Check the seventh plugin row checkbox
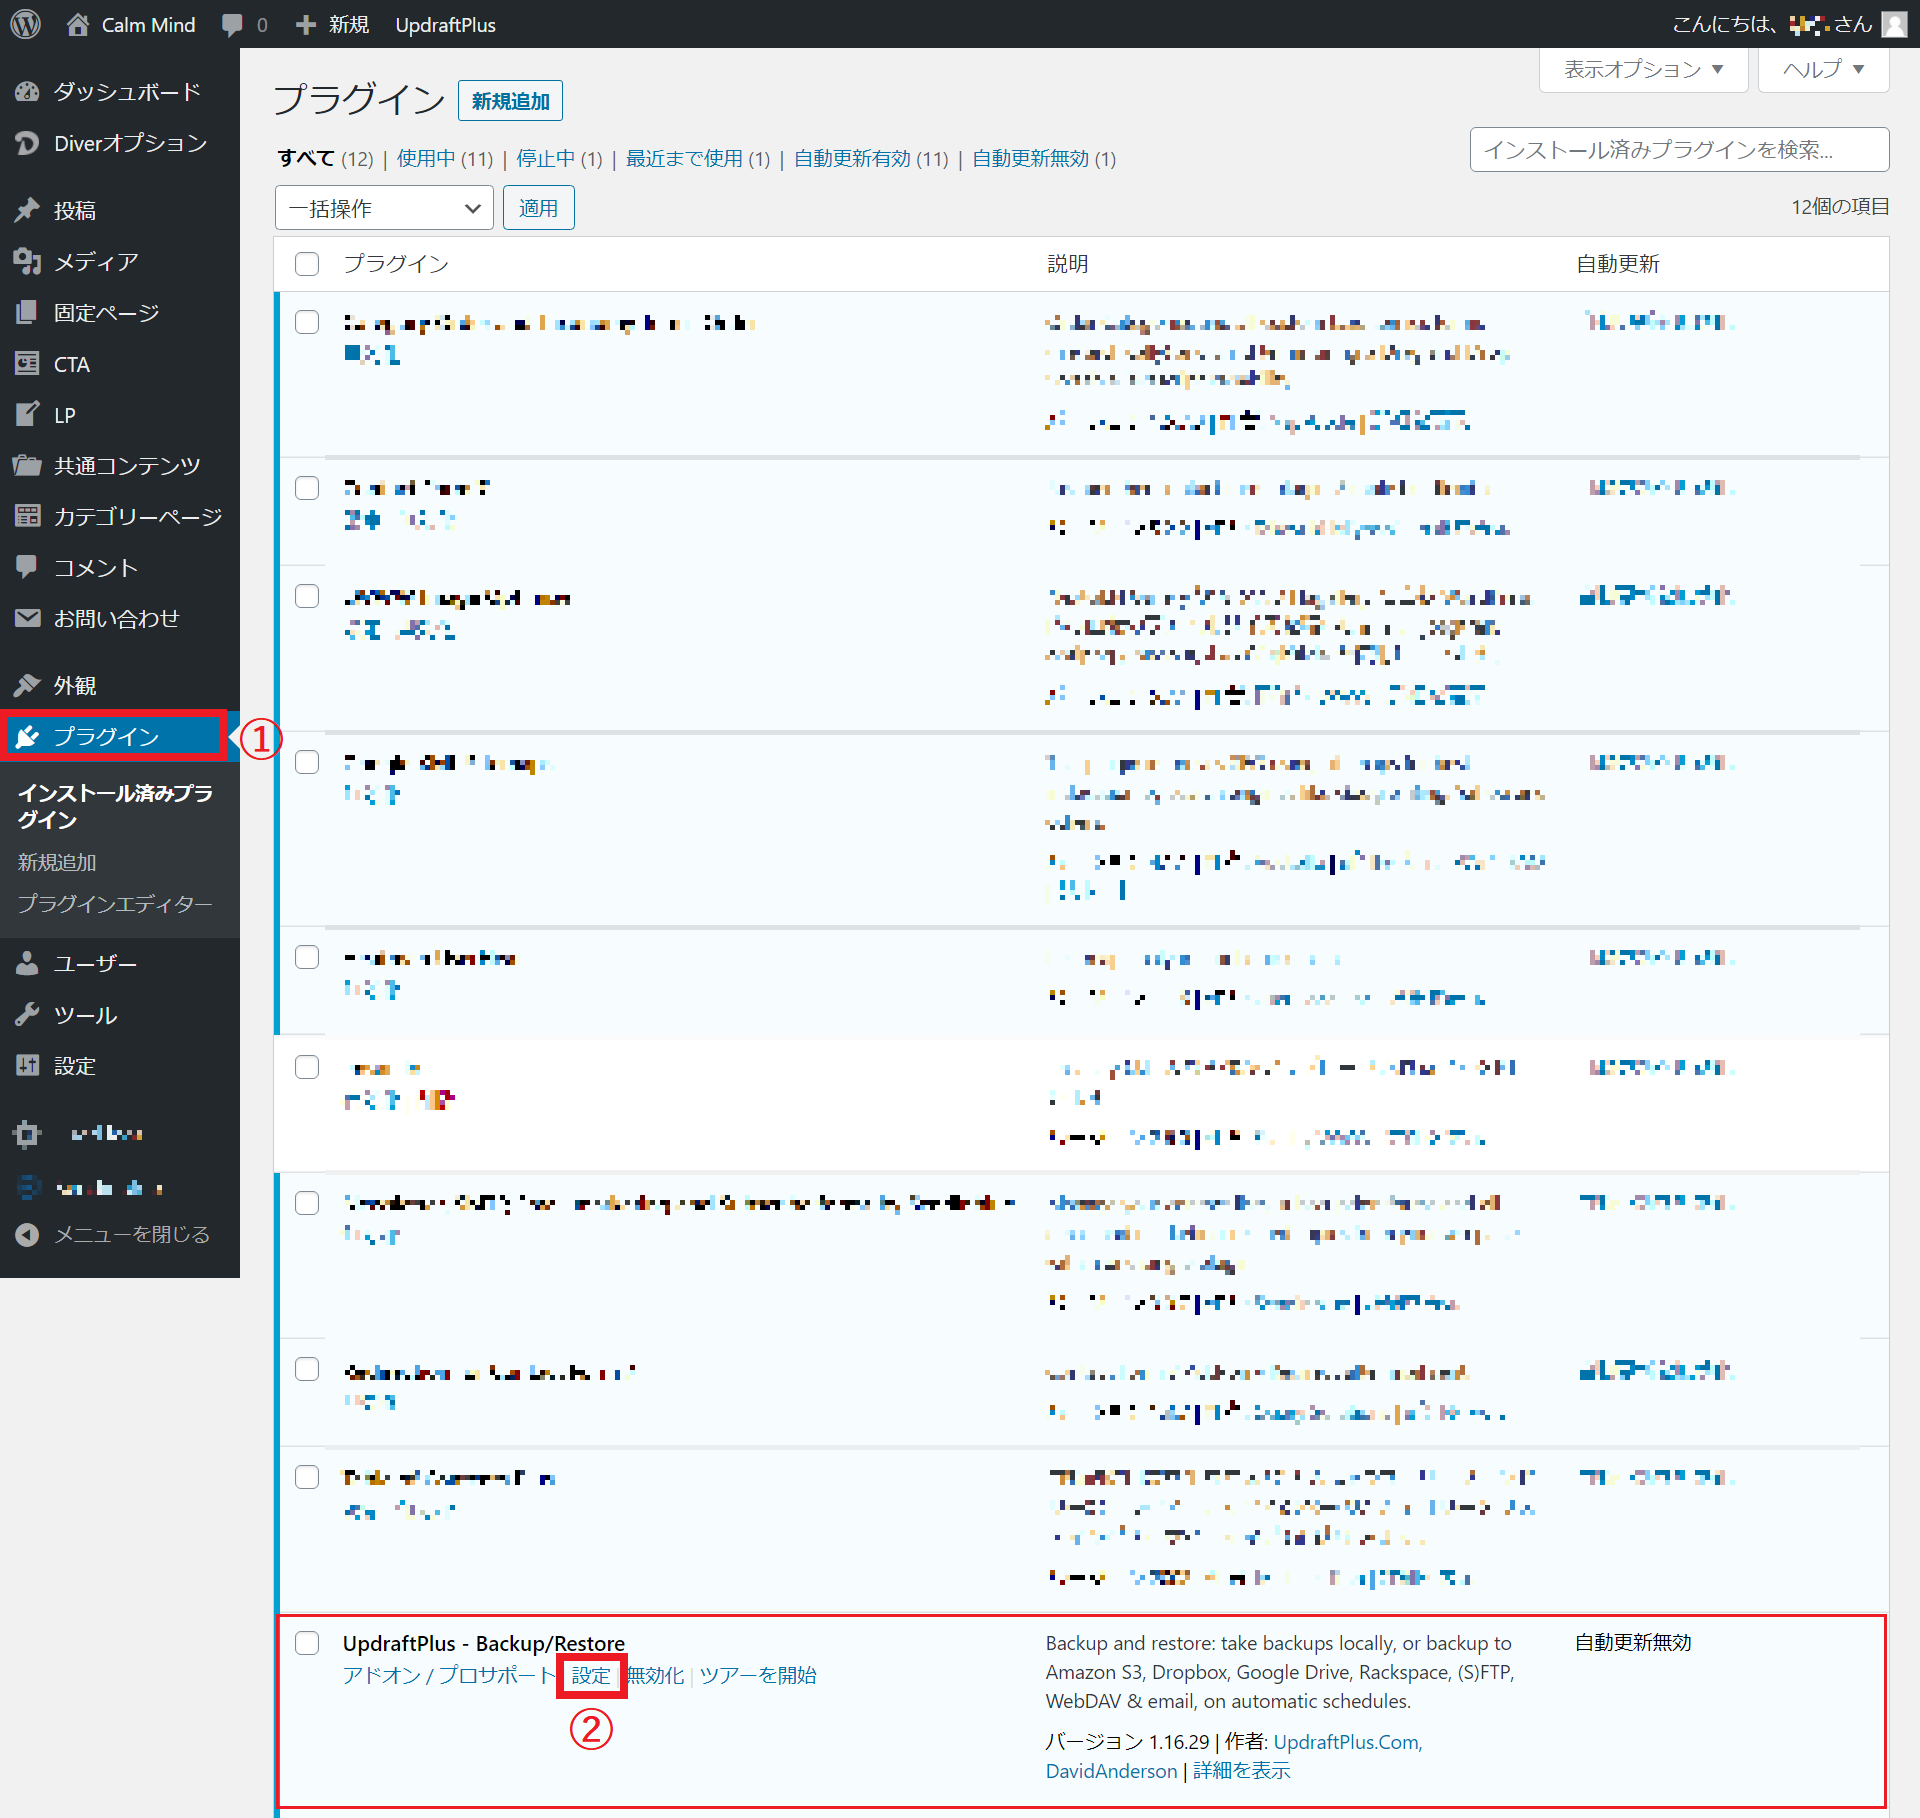This screenshot has width=1920, height=1818. pos(307,1203)
